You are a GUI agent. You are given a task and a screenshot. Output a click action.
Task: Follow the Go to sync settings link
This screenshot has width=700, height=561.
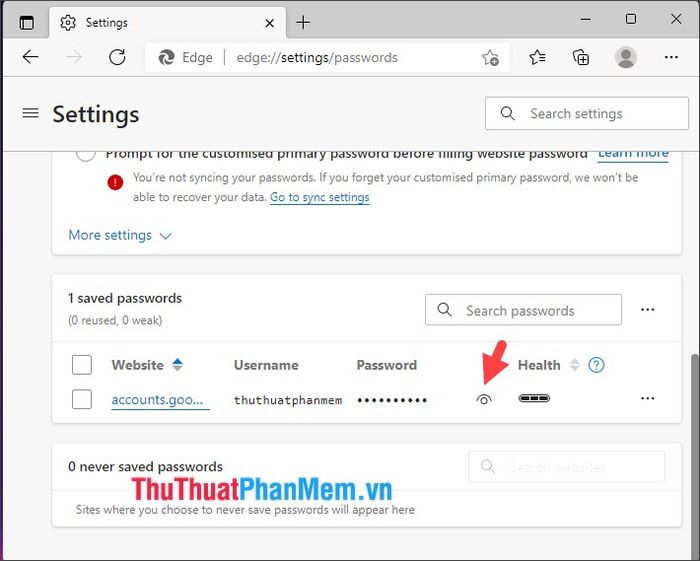[x=320, y=197]
